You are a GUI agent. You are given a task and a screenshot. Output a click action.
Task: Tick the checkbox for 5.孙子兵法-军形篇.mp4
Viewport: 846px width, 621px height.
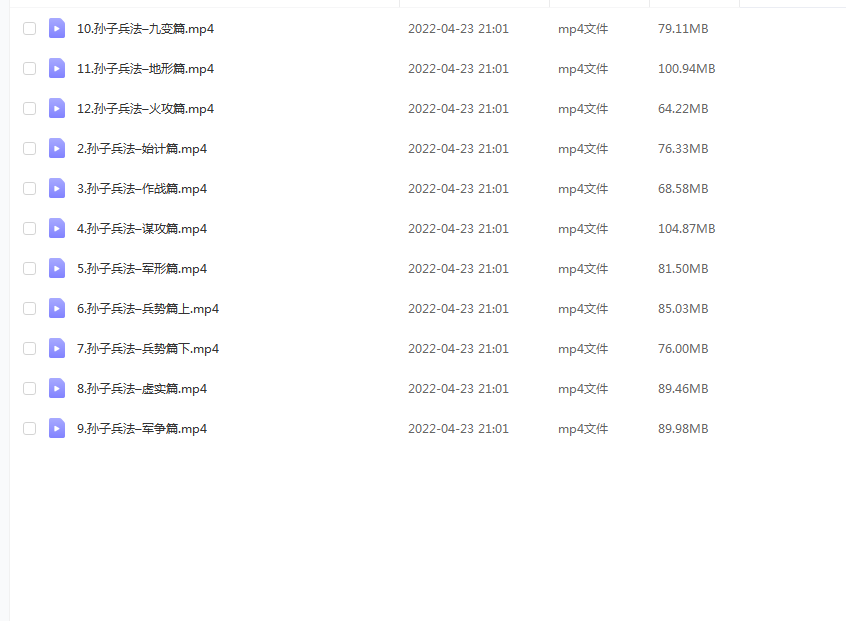pyautogui.click(x=30, y=269)
